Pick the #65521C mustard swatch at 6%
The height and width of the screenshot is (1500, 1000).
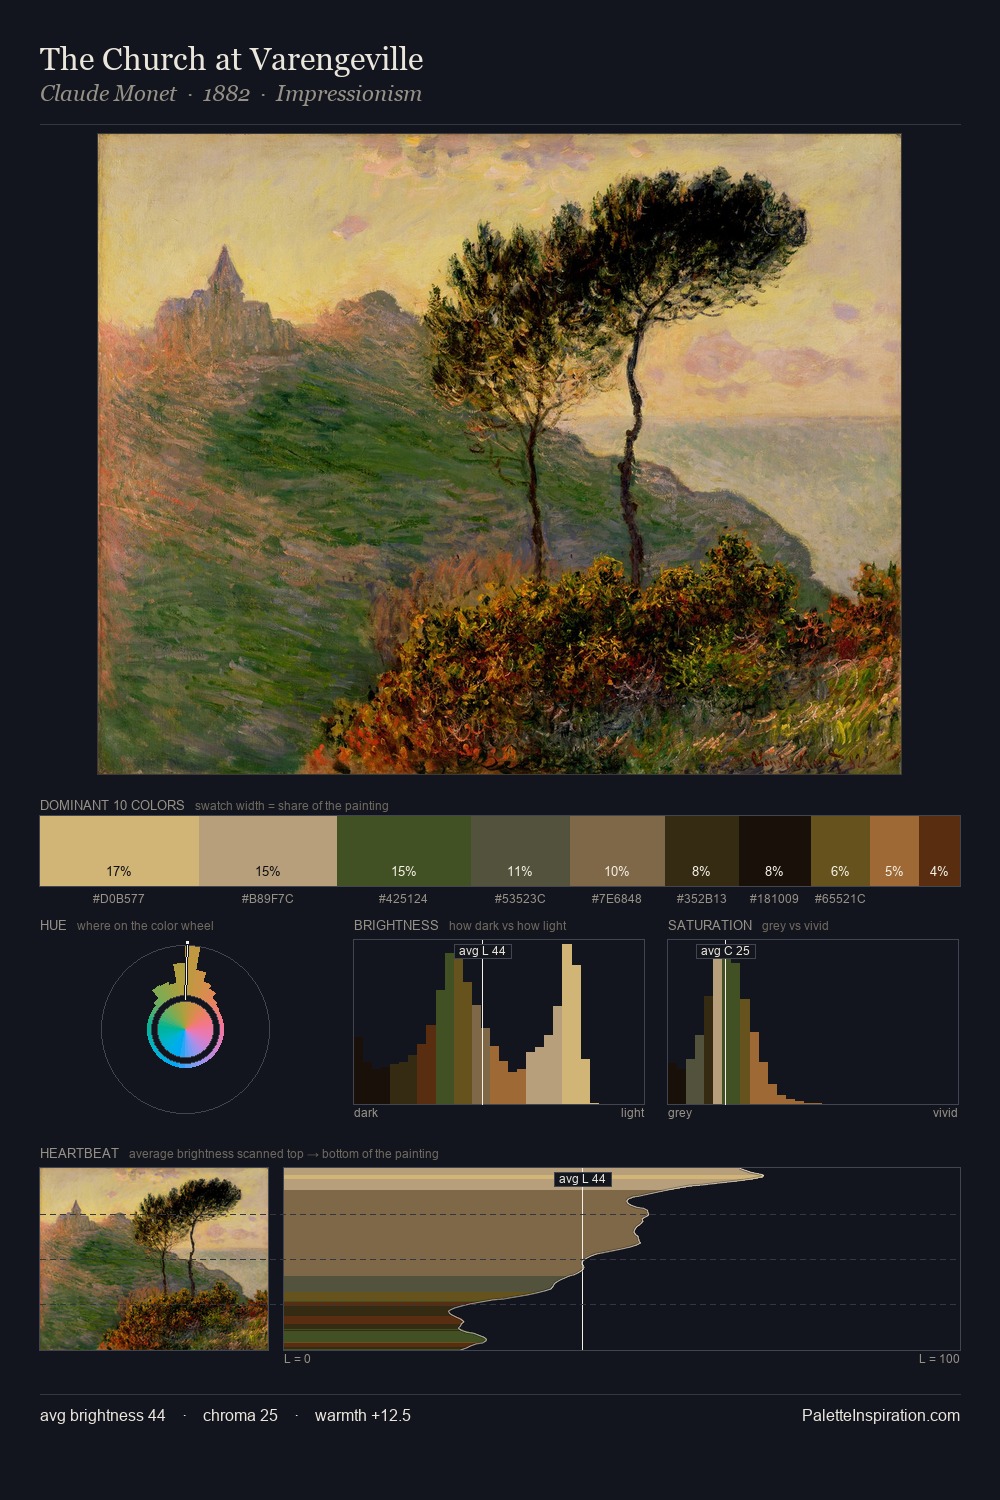pyautogui.click(x=840, y=851)
